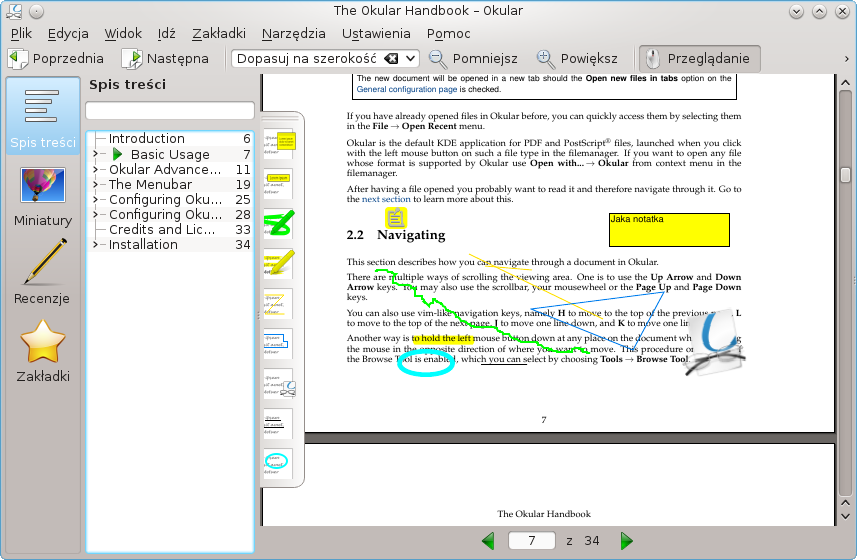The width and height of the screenshot is (857, 560).
Task: Select the Okular stamp annotation tool
Action: pos(278,382)
